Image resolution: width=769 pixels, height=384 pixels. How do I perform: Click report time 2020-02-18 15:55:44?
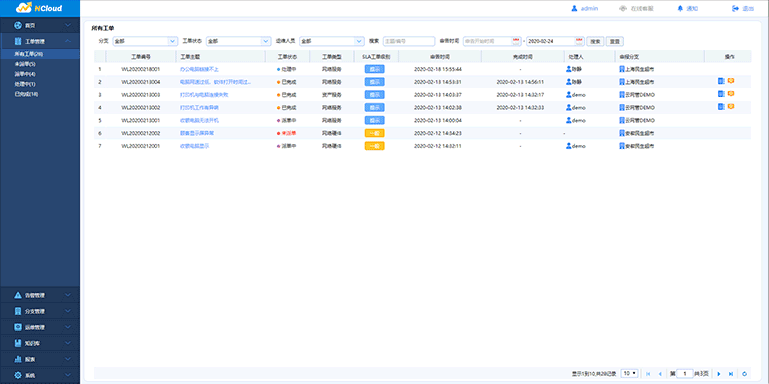438,69
